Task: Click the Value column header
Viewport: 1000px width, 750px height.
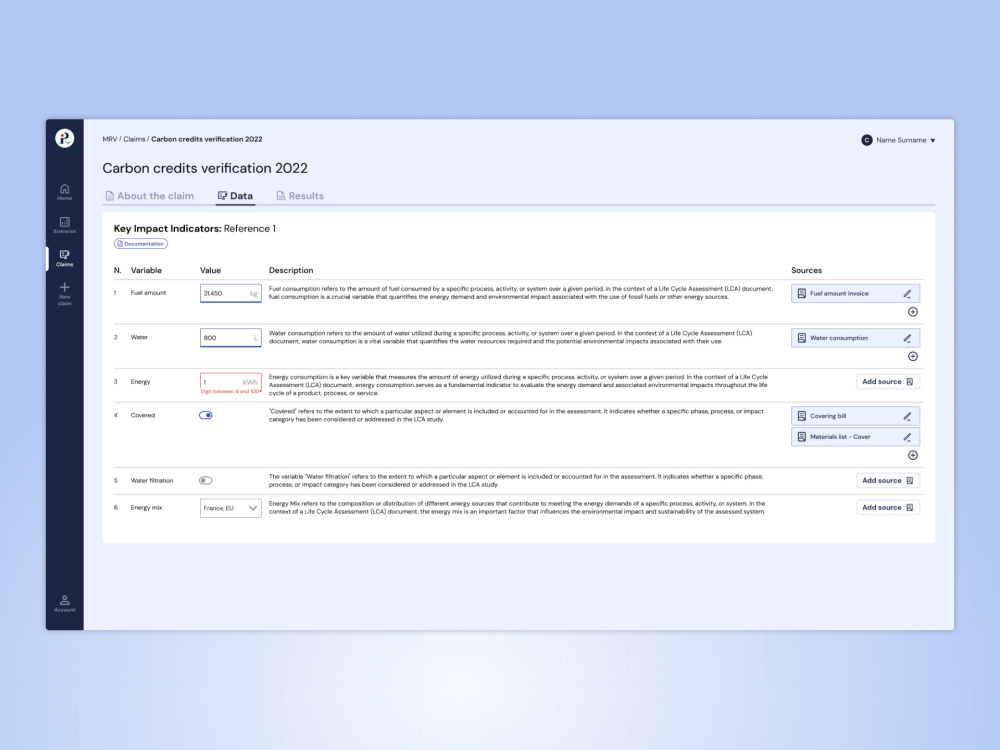Action: (210, 270)
